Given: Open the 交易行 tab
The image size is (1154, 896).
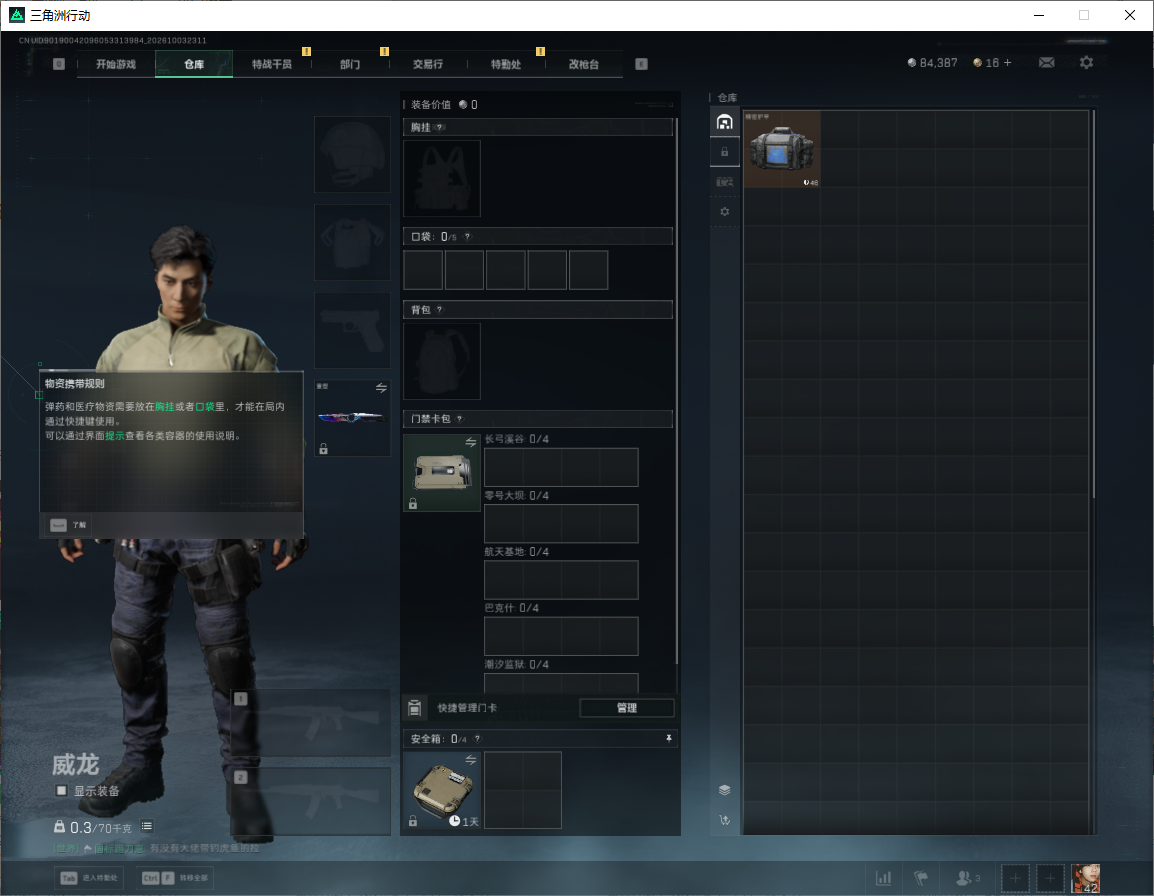Looking at the screenshot, I should (x=428, y=64).
